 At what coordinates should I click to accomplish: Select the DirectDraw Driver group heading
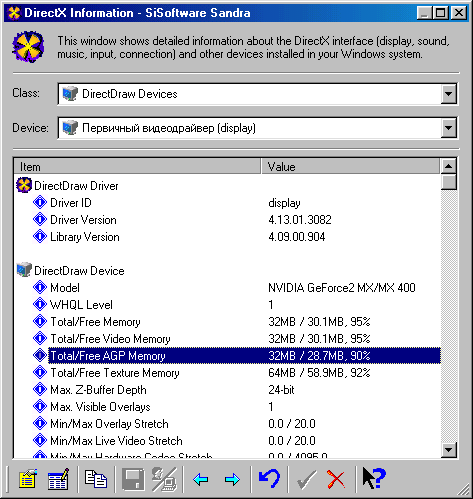tap(76, 186)
